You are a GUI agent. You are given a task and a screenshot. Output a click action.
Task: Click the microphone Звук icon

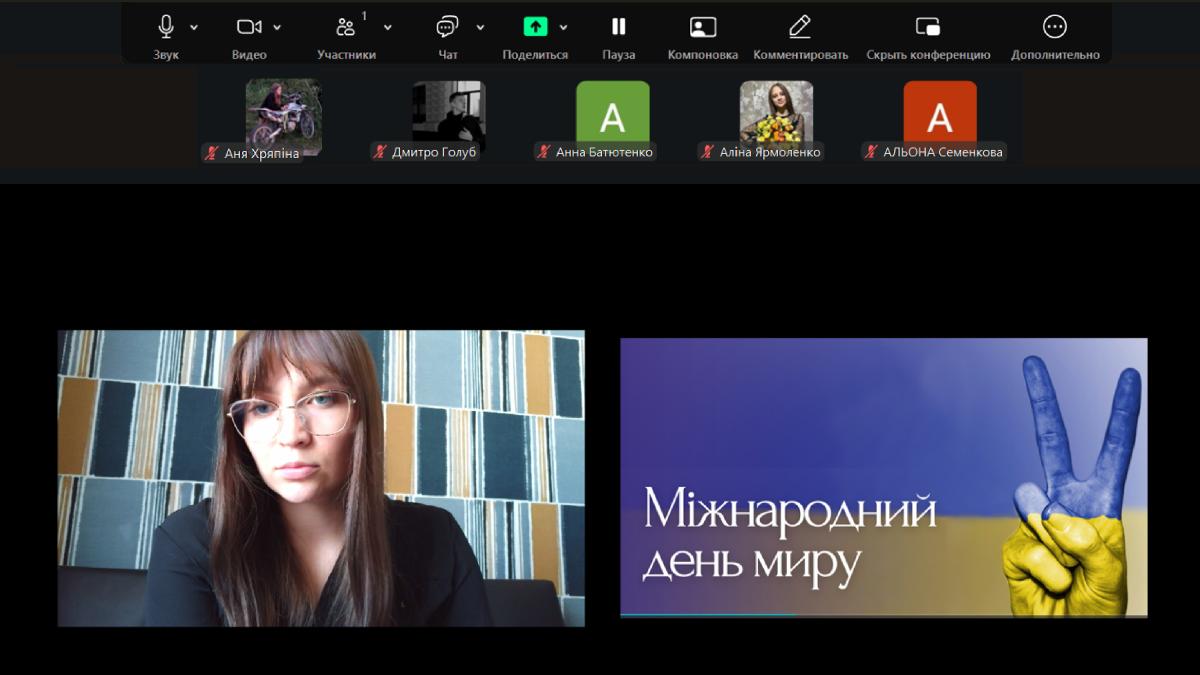(x=166, y=27)
